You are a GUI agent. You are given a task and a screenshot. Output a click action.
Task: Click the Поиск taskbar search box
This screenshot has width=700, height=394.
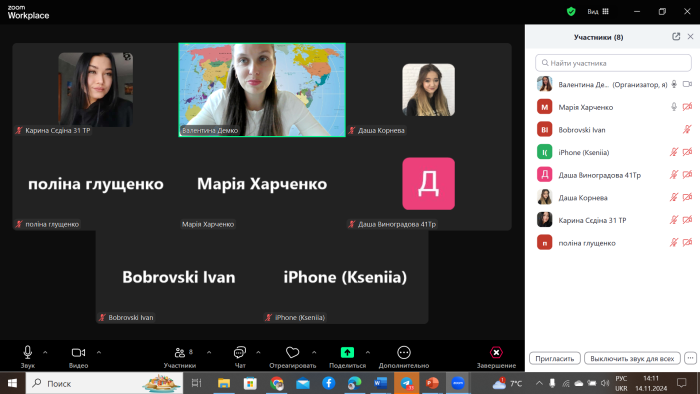click(104, 383)
